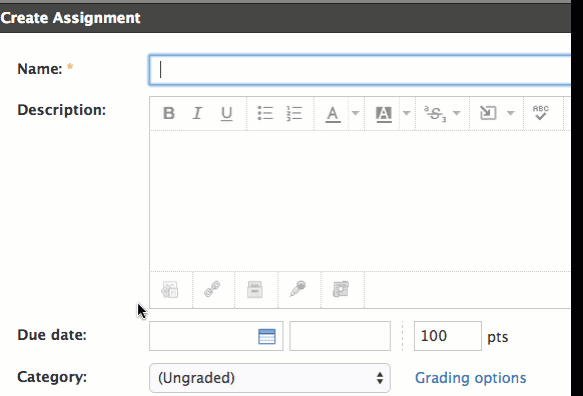Open the Category (Ungraded) dropdown

point(270,378)
